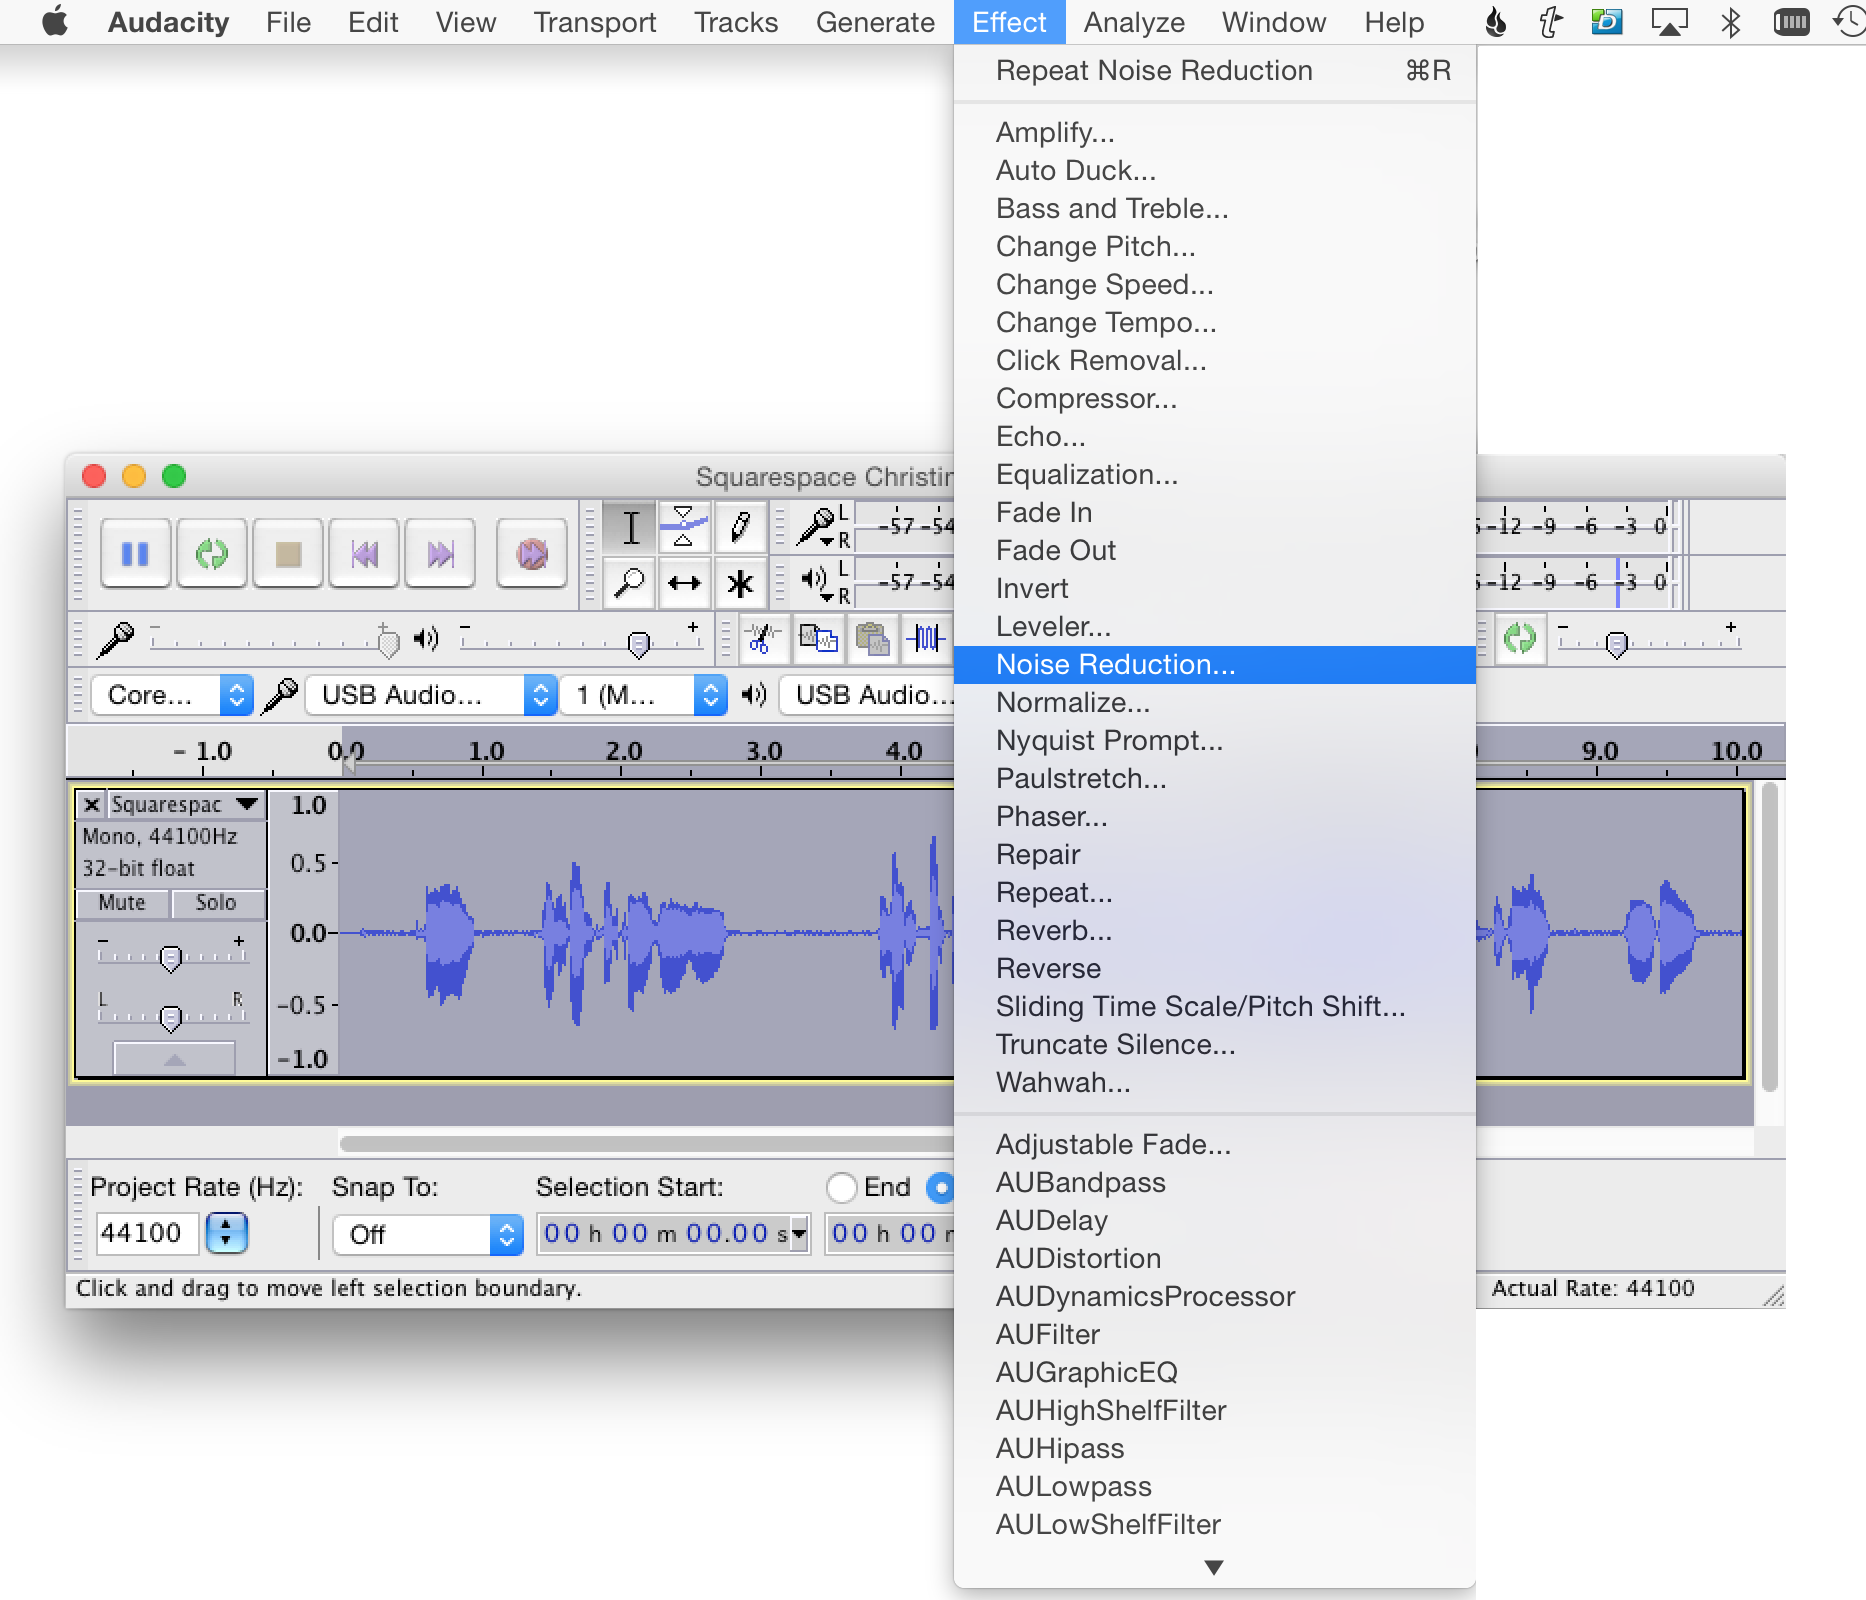This screenshot has width=1866, height=1600.
Task: Click the 2.0 mark on timeline ruler
Action: [623, 751]
